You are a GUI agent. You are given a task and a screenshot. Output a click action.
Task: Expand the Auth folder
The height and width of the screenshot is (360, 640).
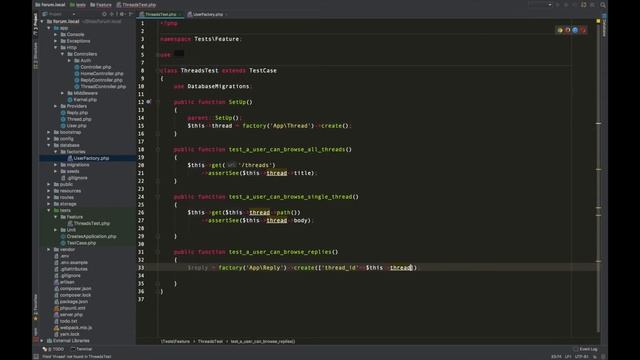point(69,60)
